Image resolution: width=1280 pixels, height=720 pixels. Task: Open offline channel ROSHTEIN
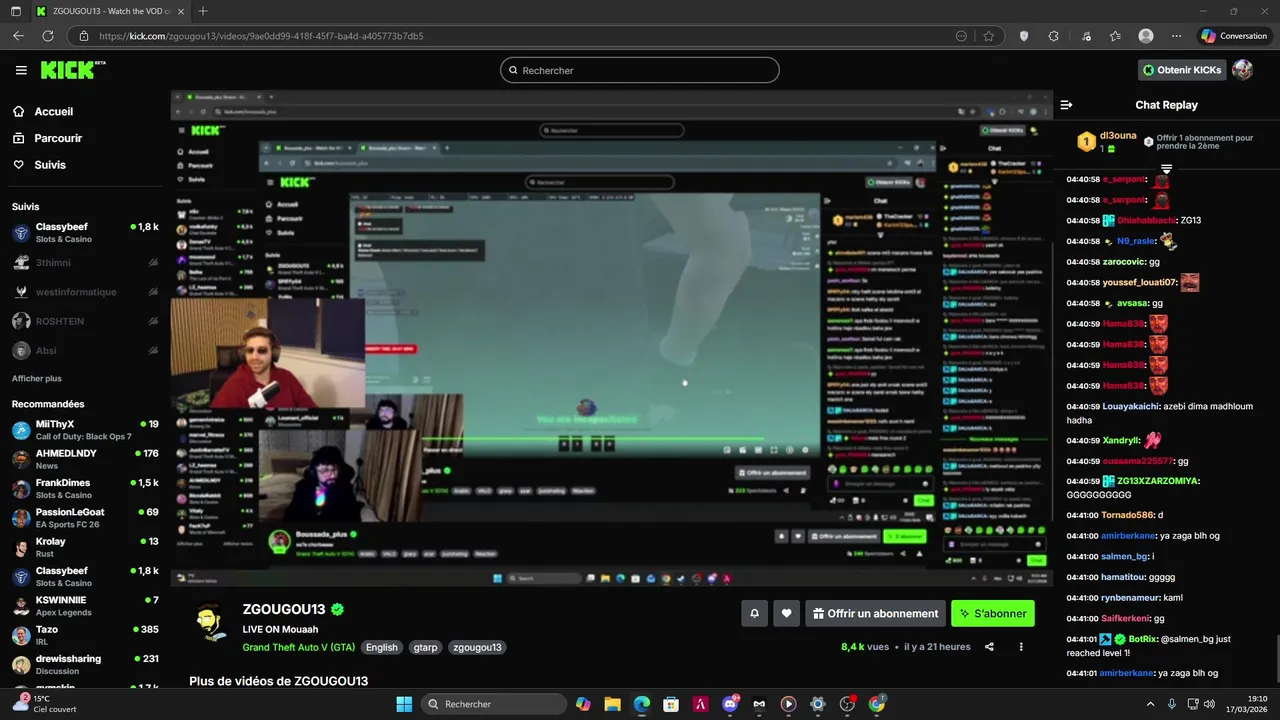(x=85, y=321)
